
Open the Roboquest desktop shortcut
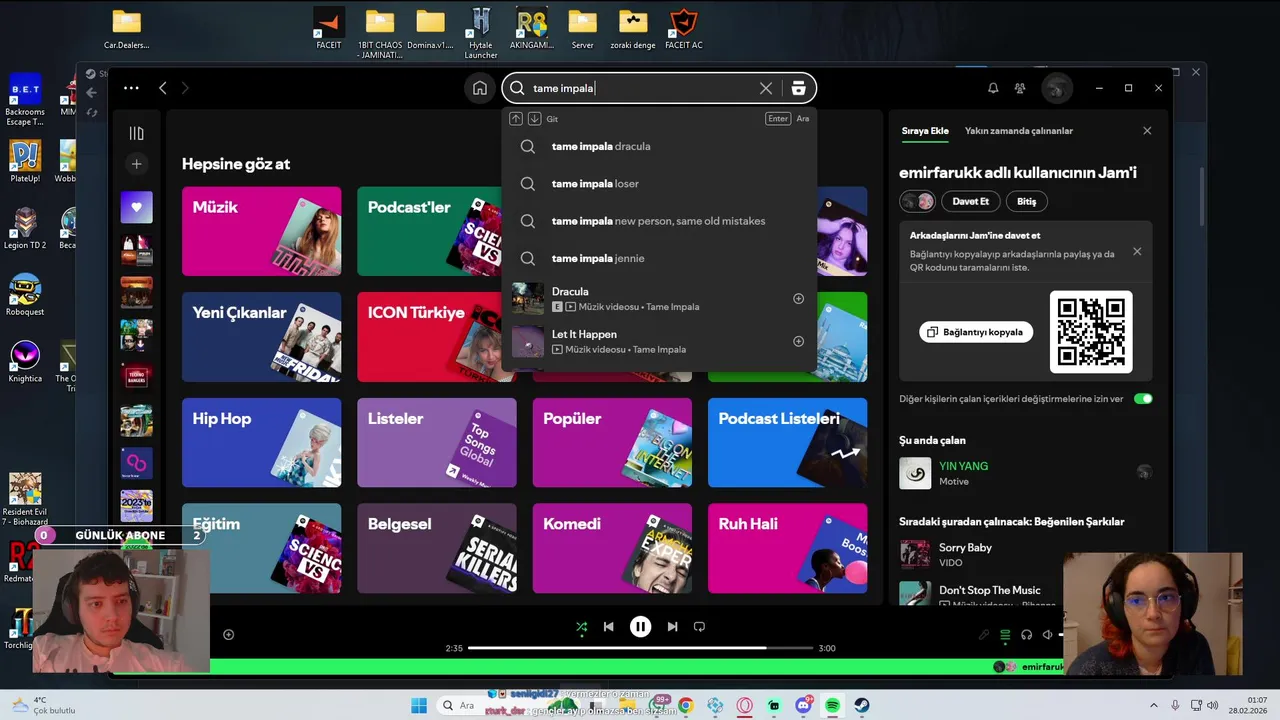[24, 296]
